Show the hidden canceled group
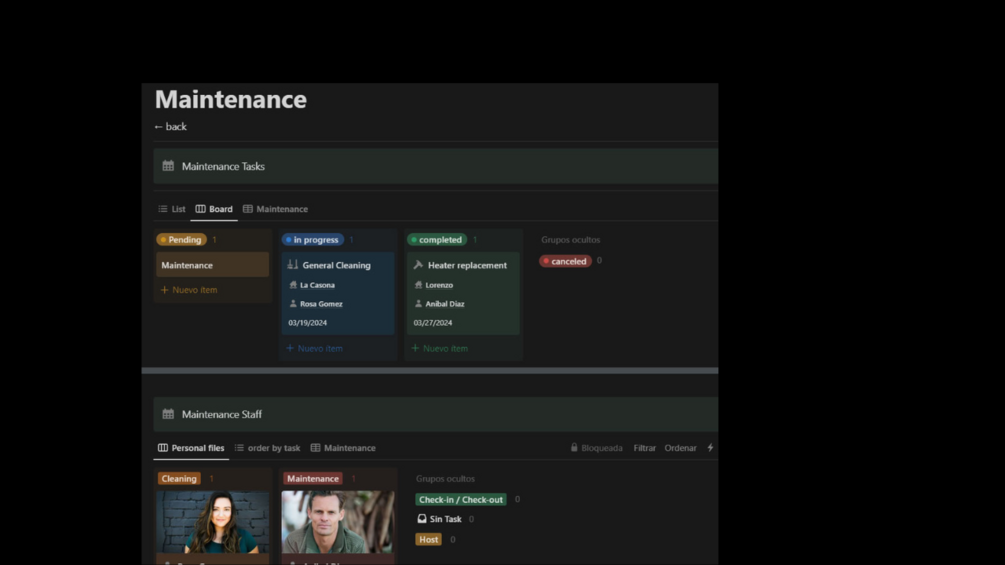 pyautogui.click(x=565, y=261)
